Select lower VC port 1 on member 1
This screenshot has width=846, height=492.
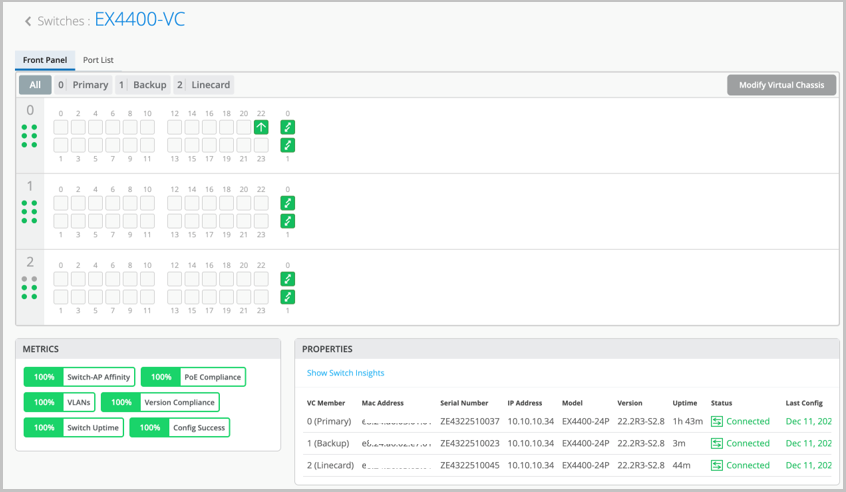(288, 221)
